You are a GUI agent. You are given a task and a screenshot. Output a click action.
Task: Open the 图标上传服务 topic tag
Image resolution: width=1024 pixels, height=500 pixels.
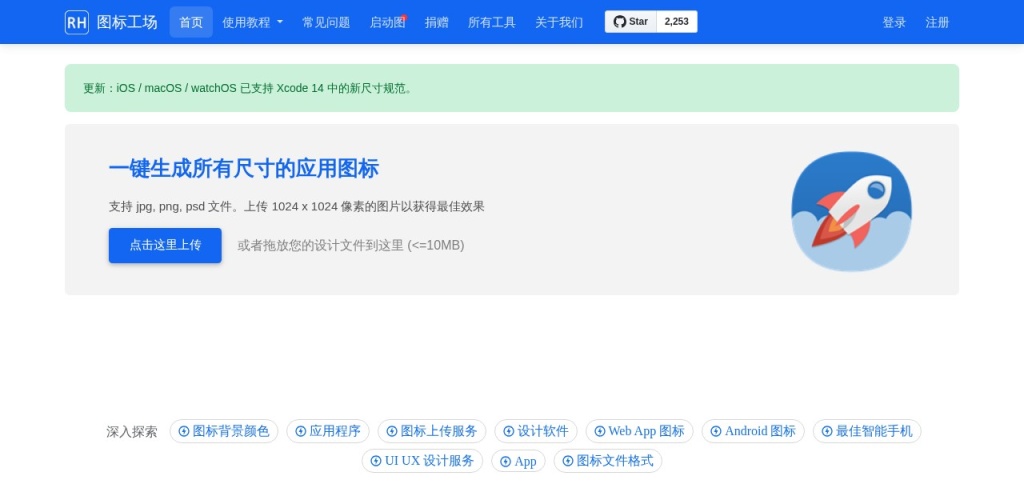[x=432, y=431]
